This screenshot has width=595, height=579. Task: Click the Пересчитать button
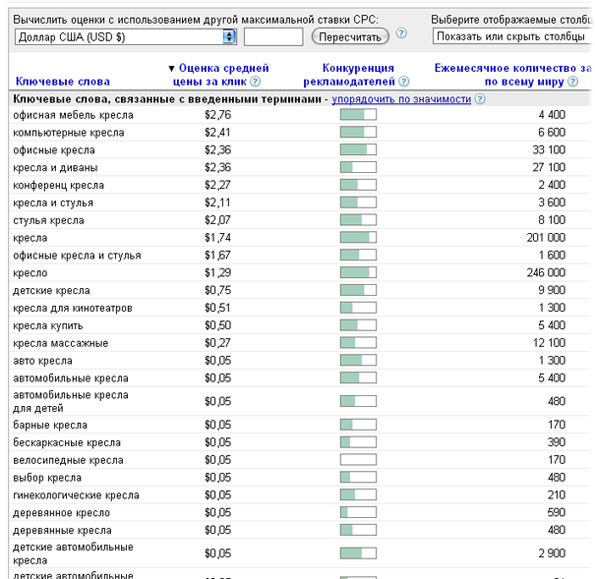pos(350,37)
